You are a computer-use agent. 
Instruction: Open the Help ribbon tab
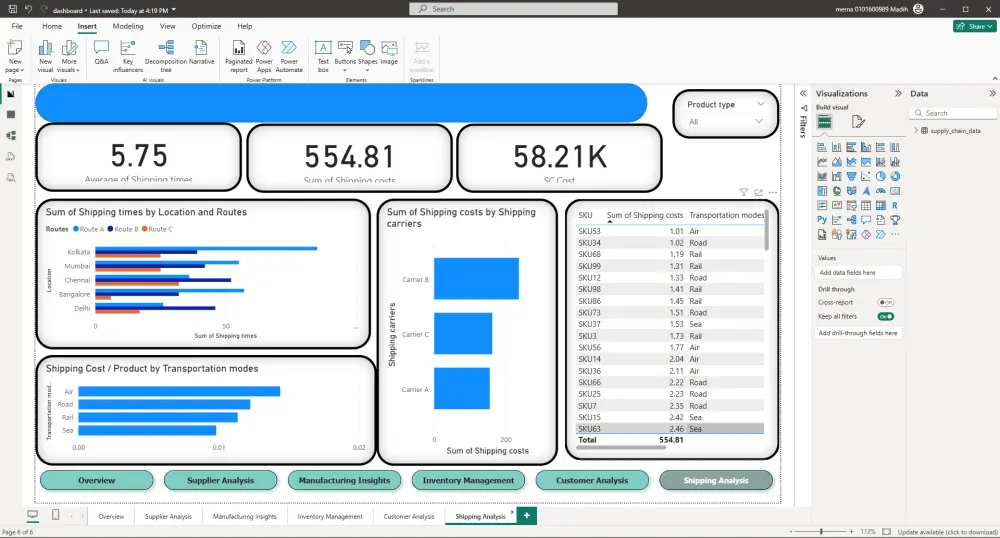[245, 26]
